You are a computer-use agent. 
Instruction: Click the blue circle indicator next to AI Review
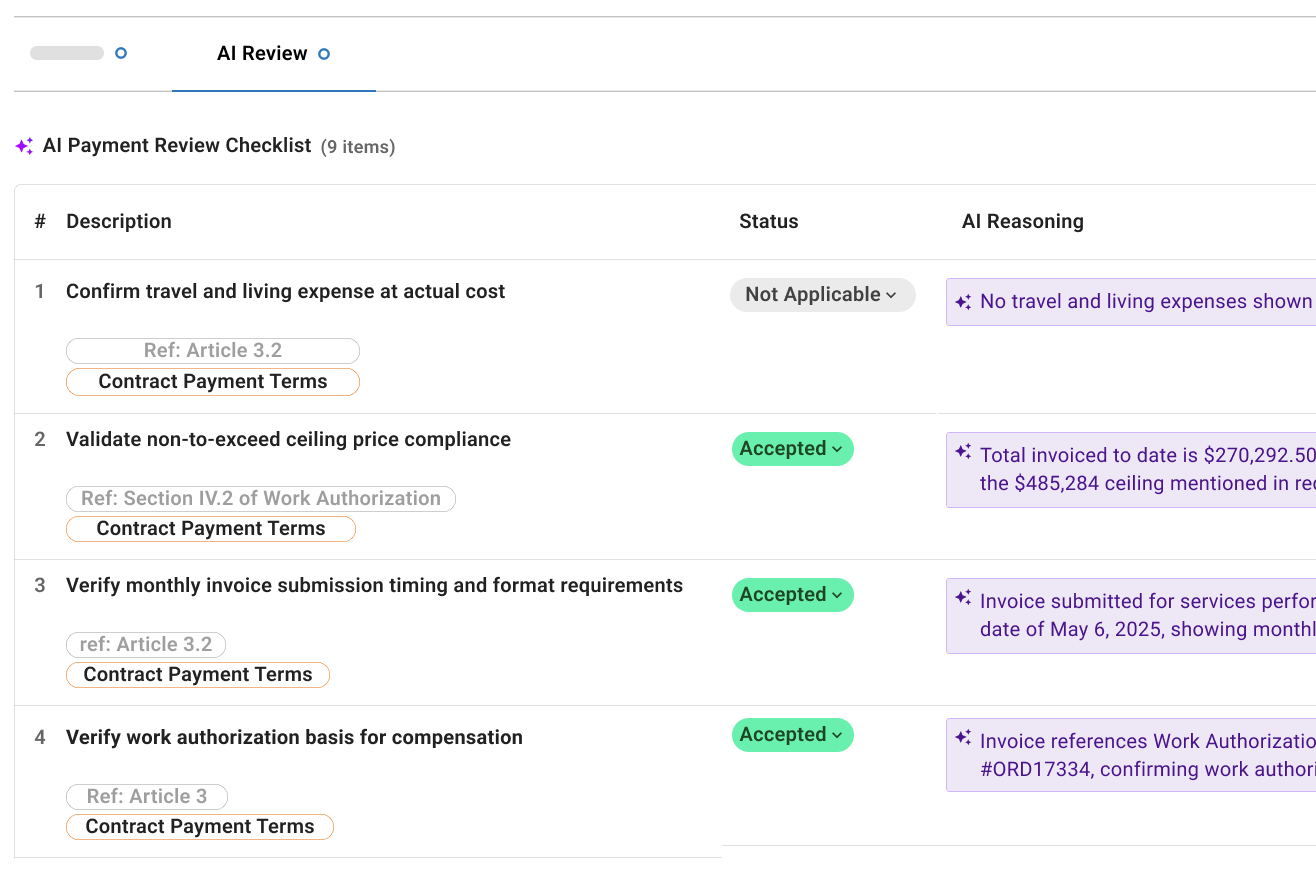click(324, 54)
